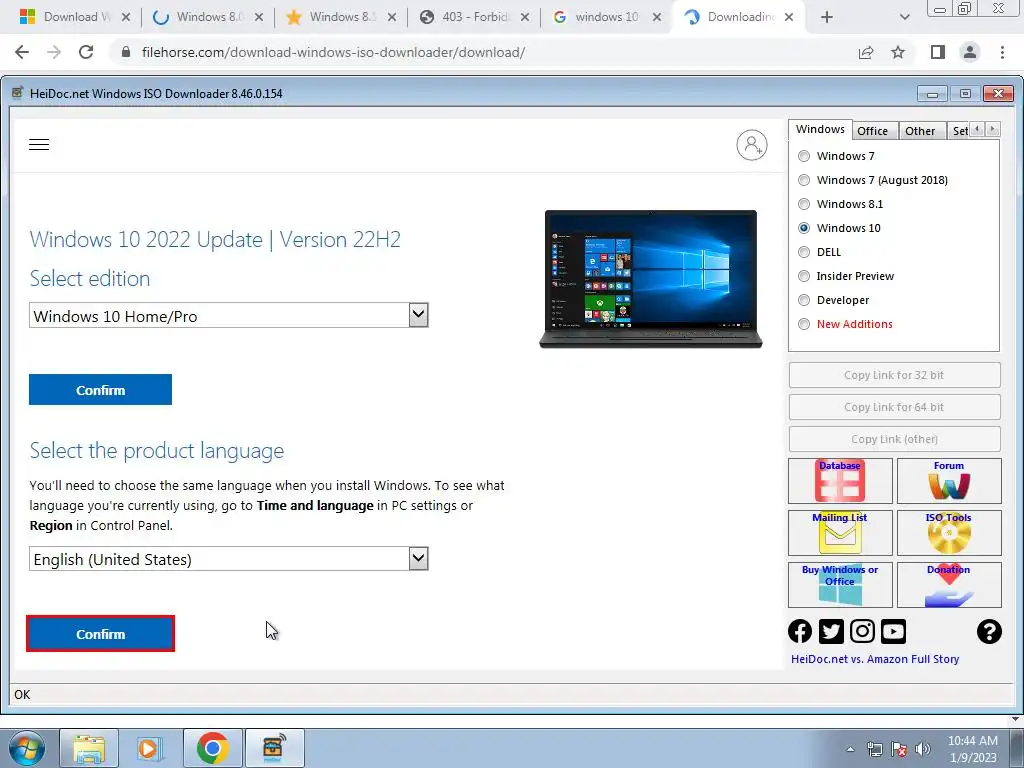Image resolution: width=1024 pixels, height=768 pixels.
Task: Toggle Chrome side panel
Action: click(x=938, y=52)
